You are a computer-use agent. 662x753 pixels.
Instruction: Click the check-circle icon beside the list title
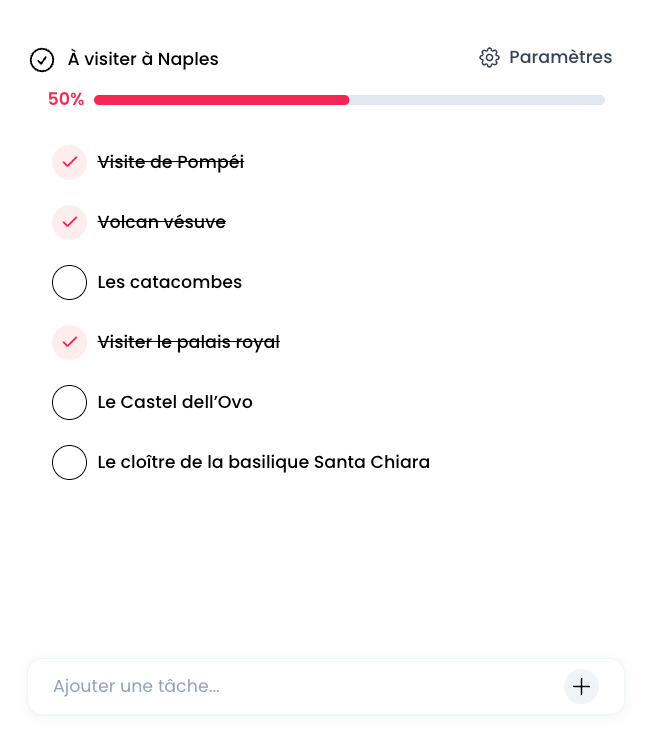tap(42, 60)
